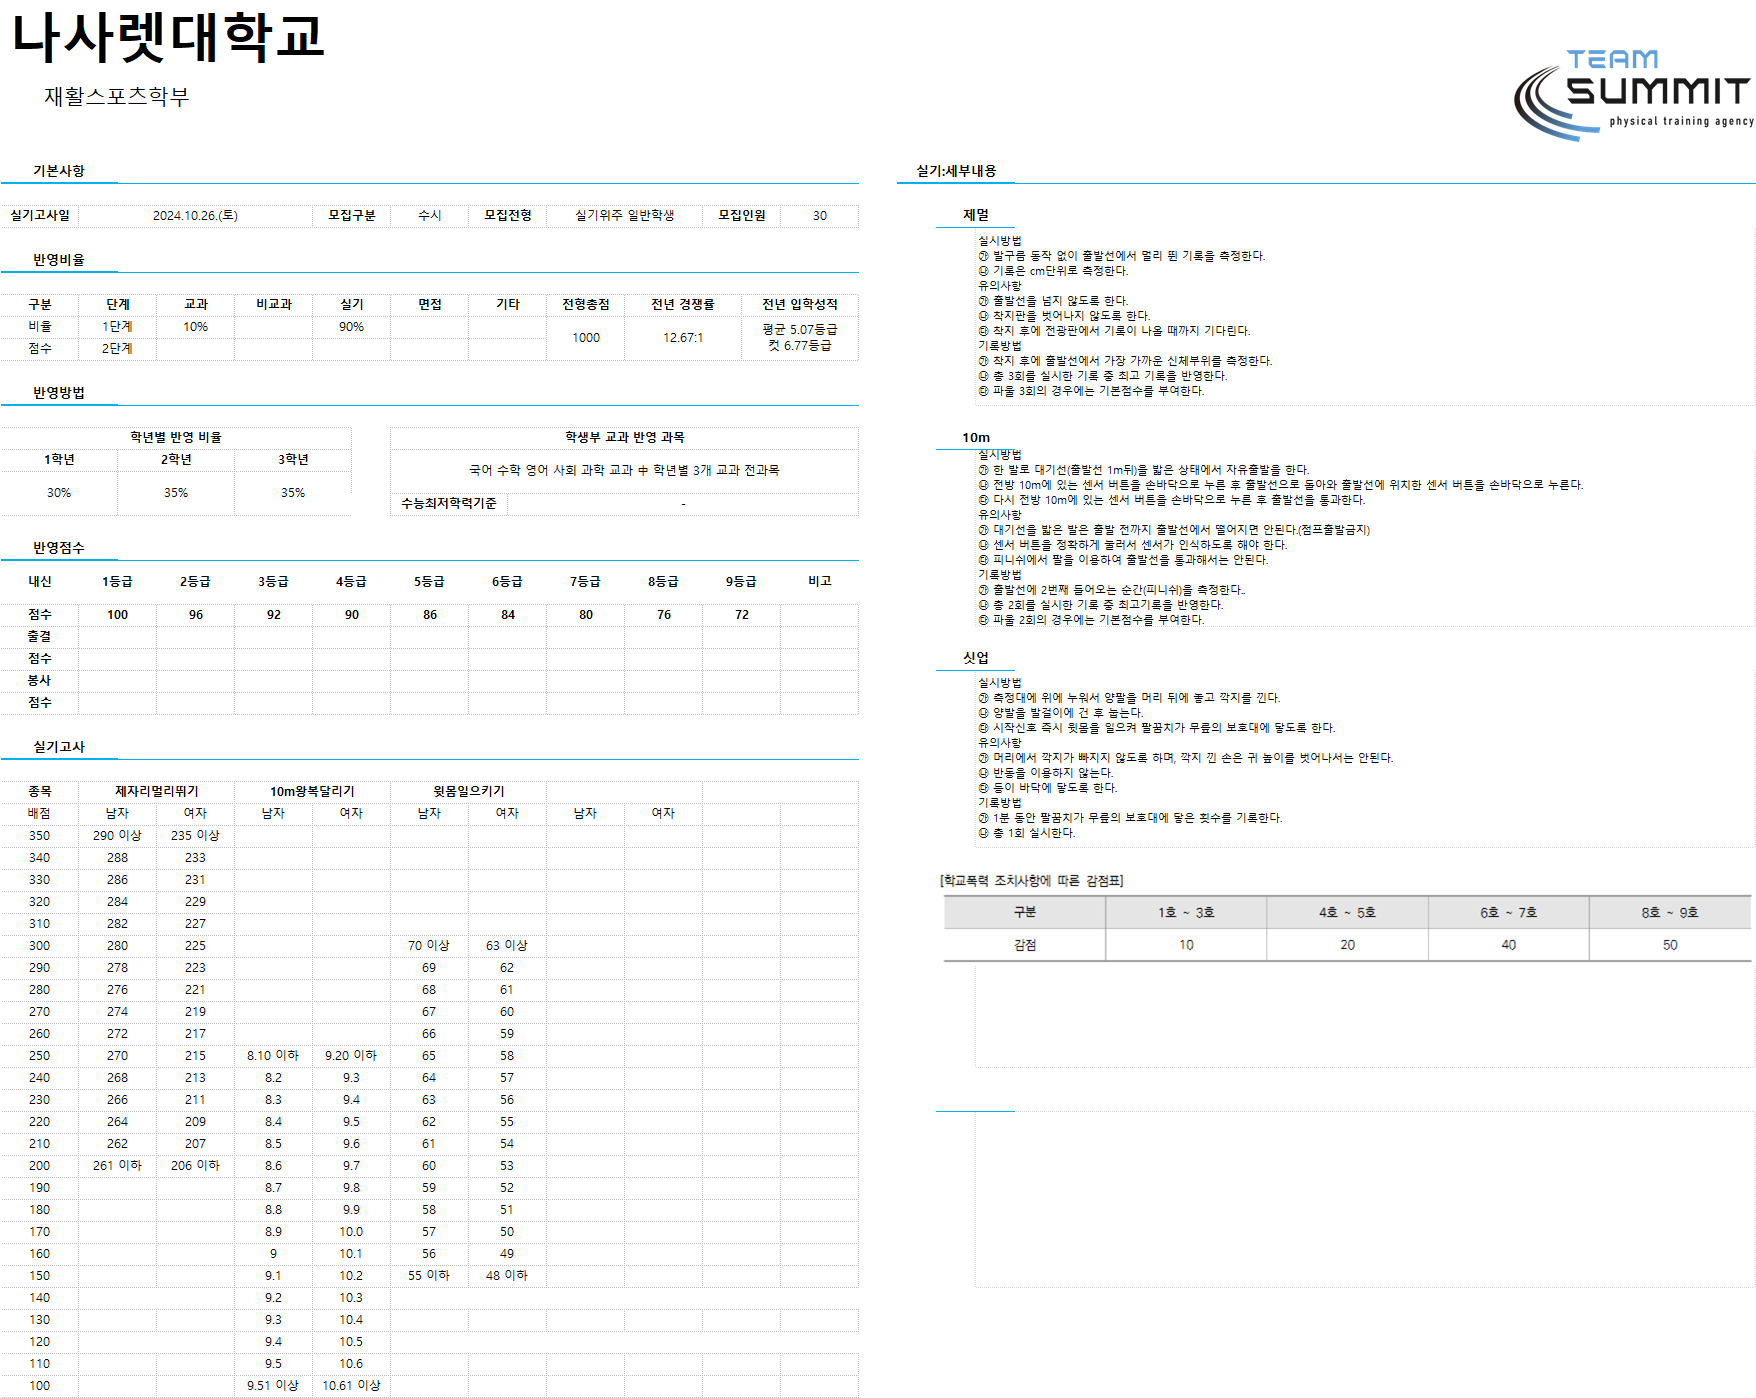
Task: Click the 반영비율 section header
Action: [59, 260]
